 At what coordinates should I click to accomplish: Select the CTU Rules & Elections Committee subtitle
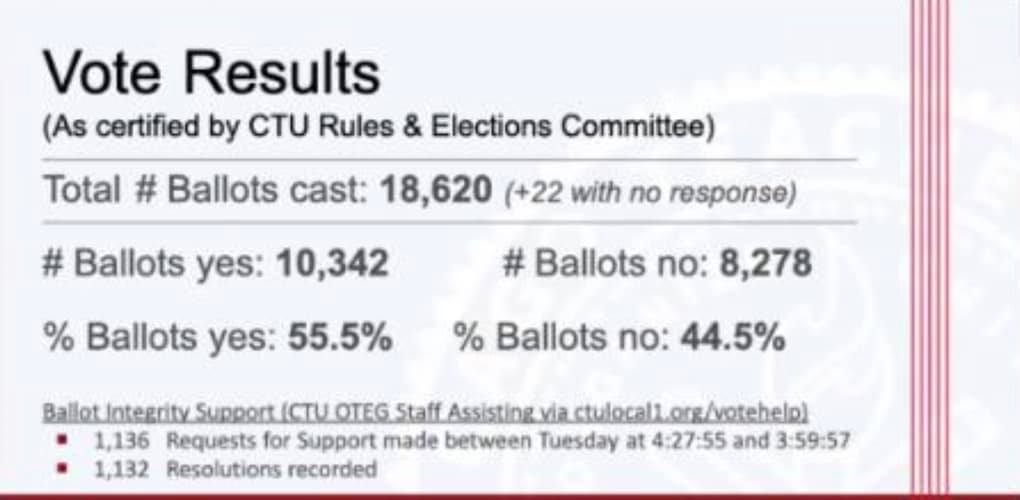[x=379, y=127]
